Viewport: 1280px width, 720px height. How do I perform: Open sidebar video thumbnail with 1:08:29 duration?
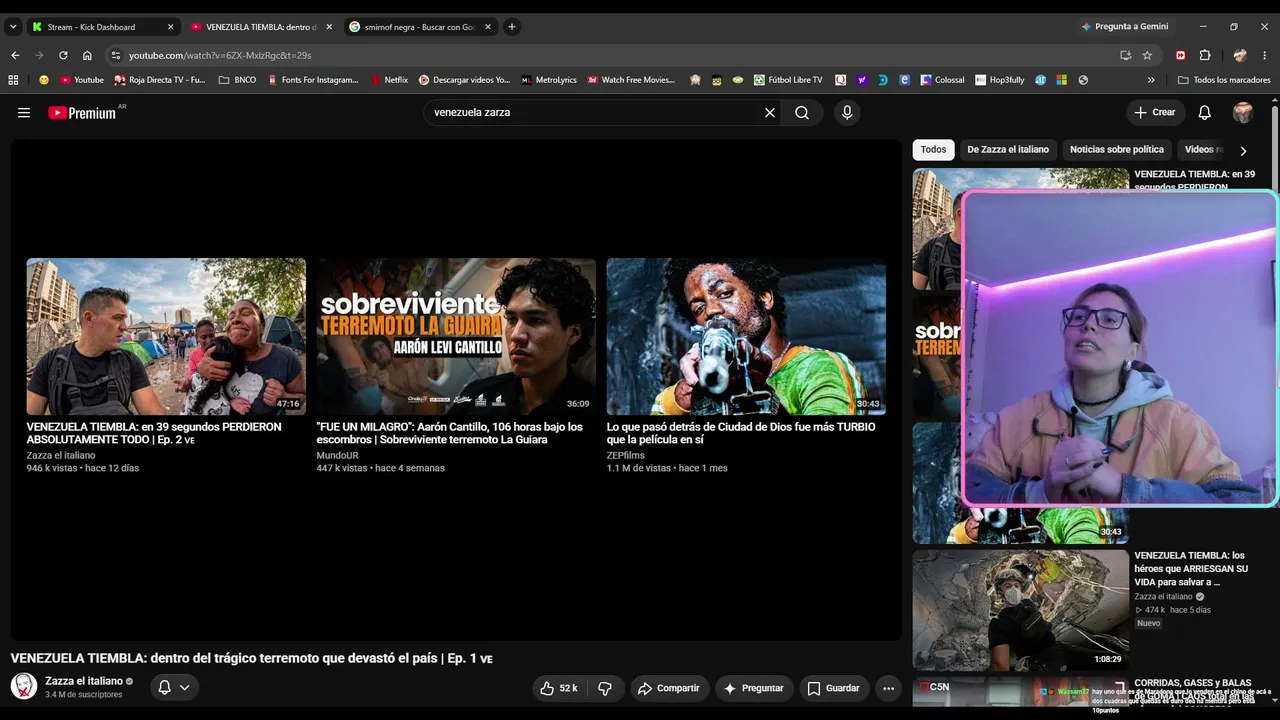tap(1020, 610)
